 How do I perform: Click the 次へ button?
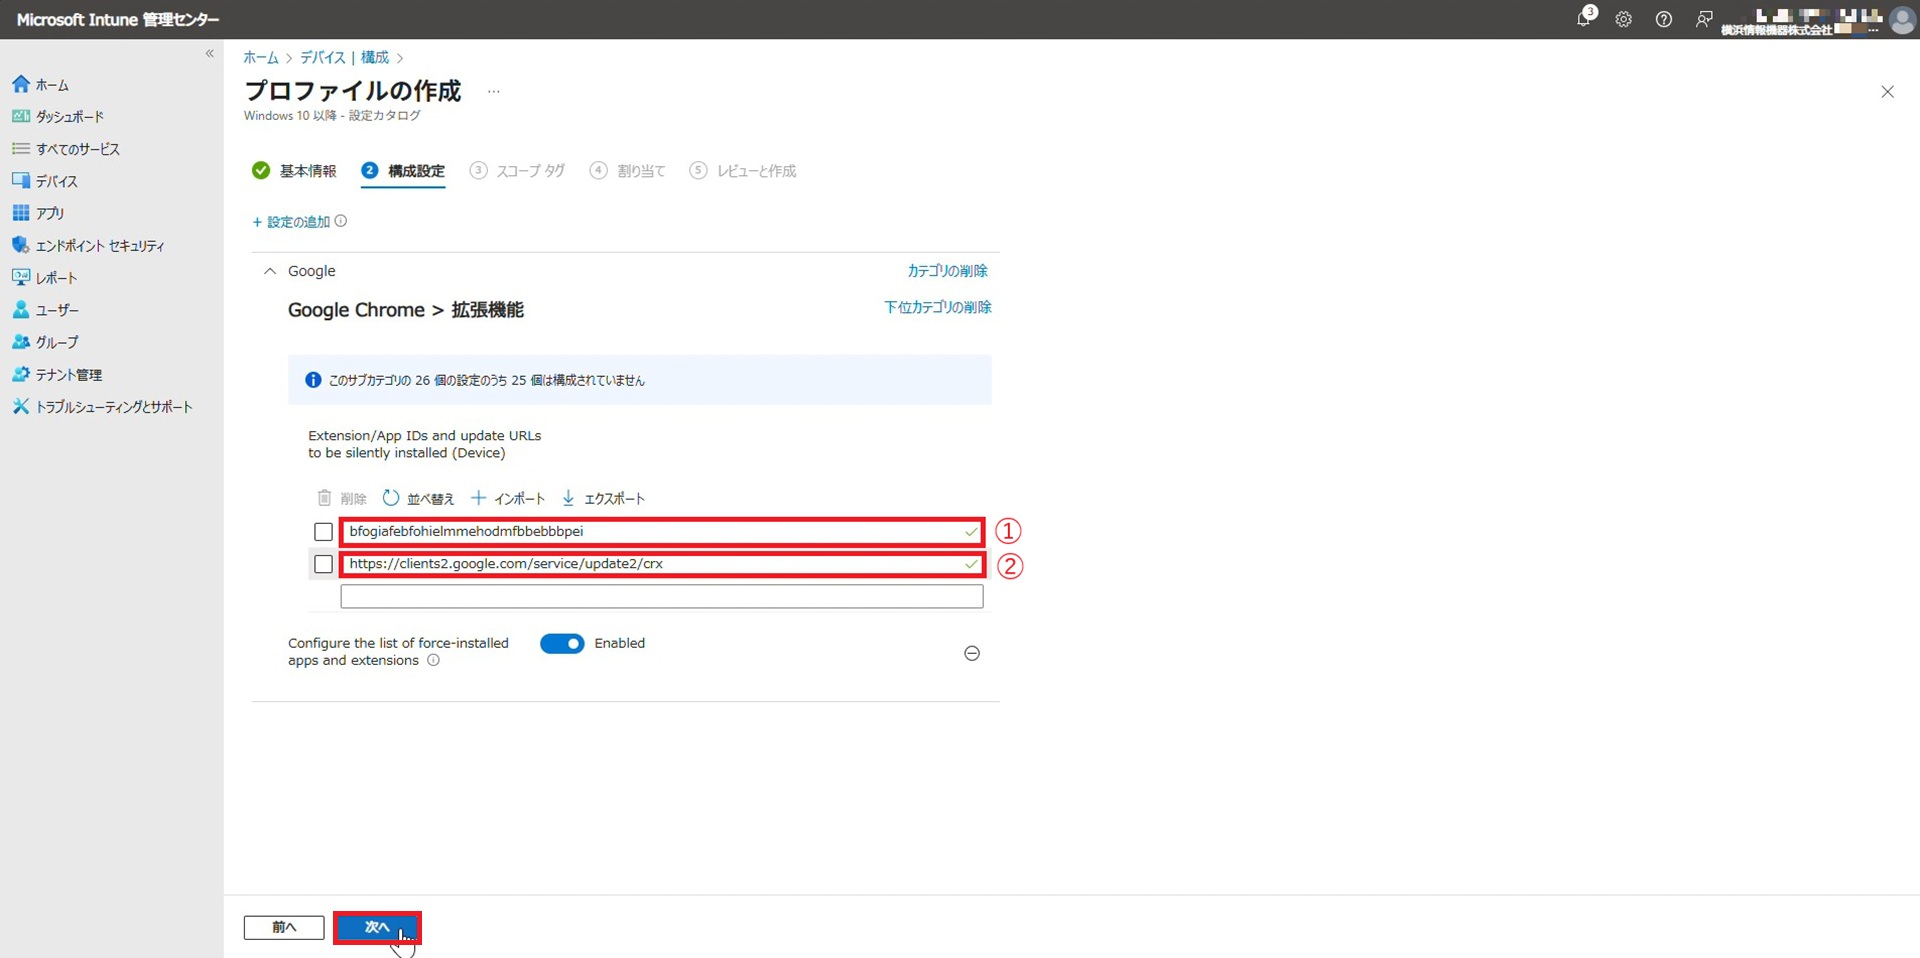(x=377, y=927)
